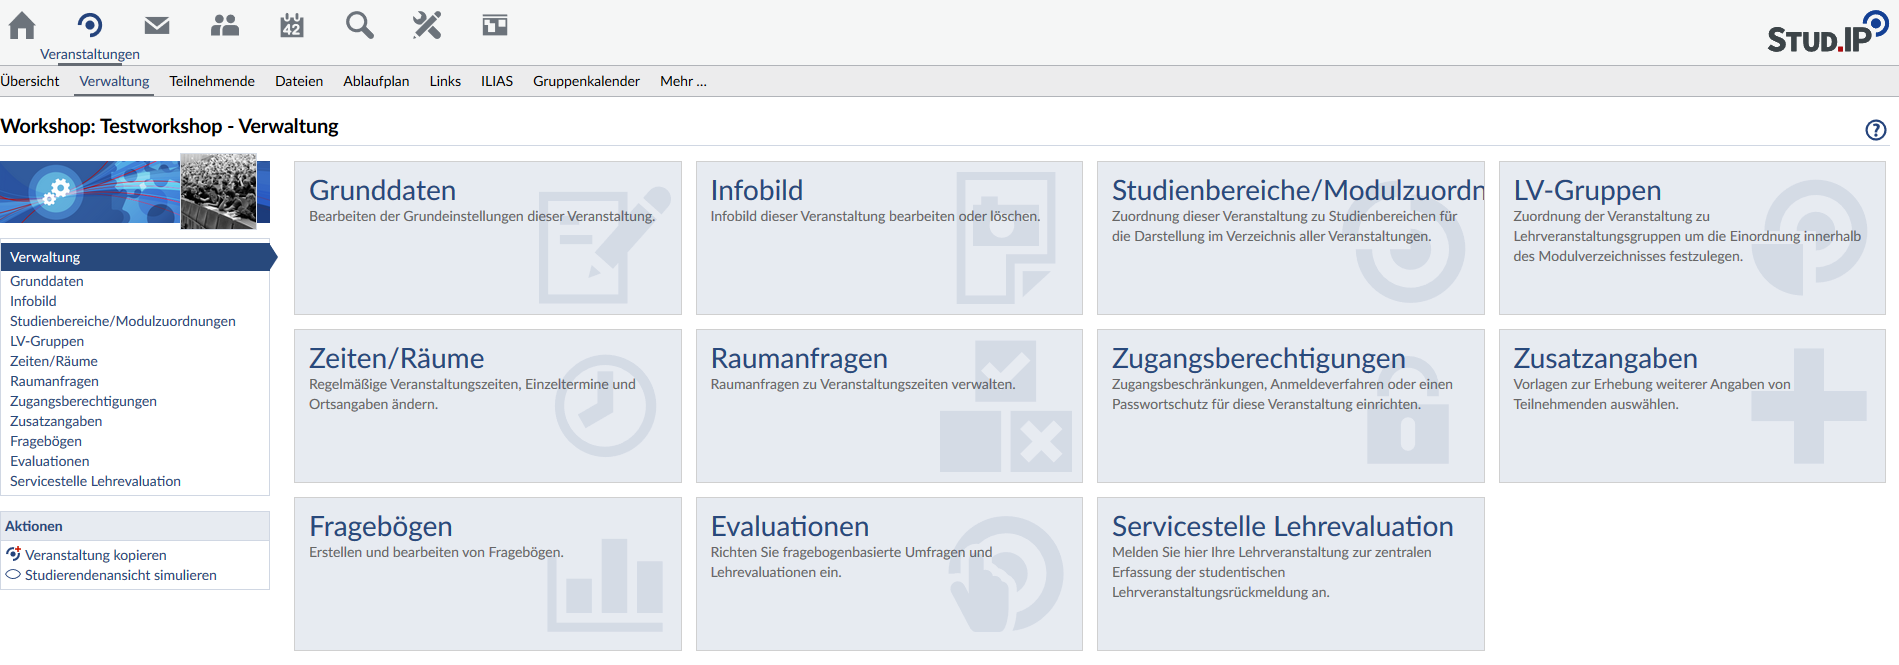This screenshot has width=1899, height=665.
Task: Open the messages envelope icon
Action: tap(157, 25)
